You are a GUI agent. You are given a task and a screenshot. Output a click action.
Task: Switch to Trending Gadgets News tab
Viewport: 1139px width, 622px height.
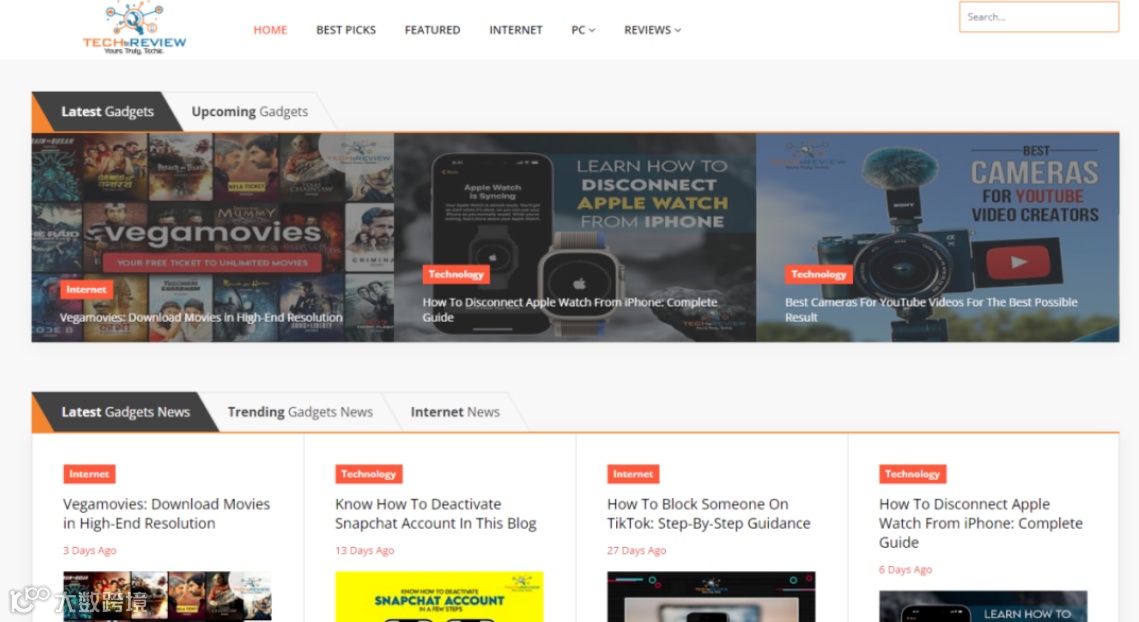pos(300,412)
